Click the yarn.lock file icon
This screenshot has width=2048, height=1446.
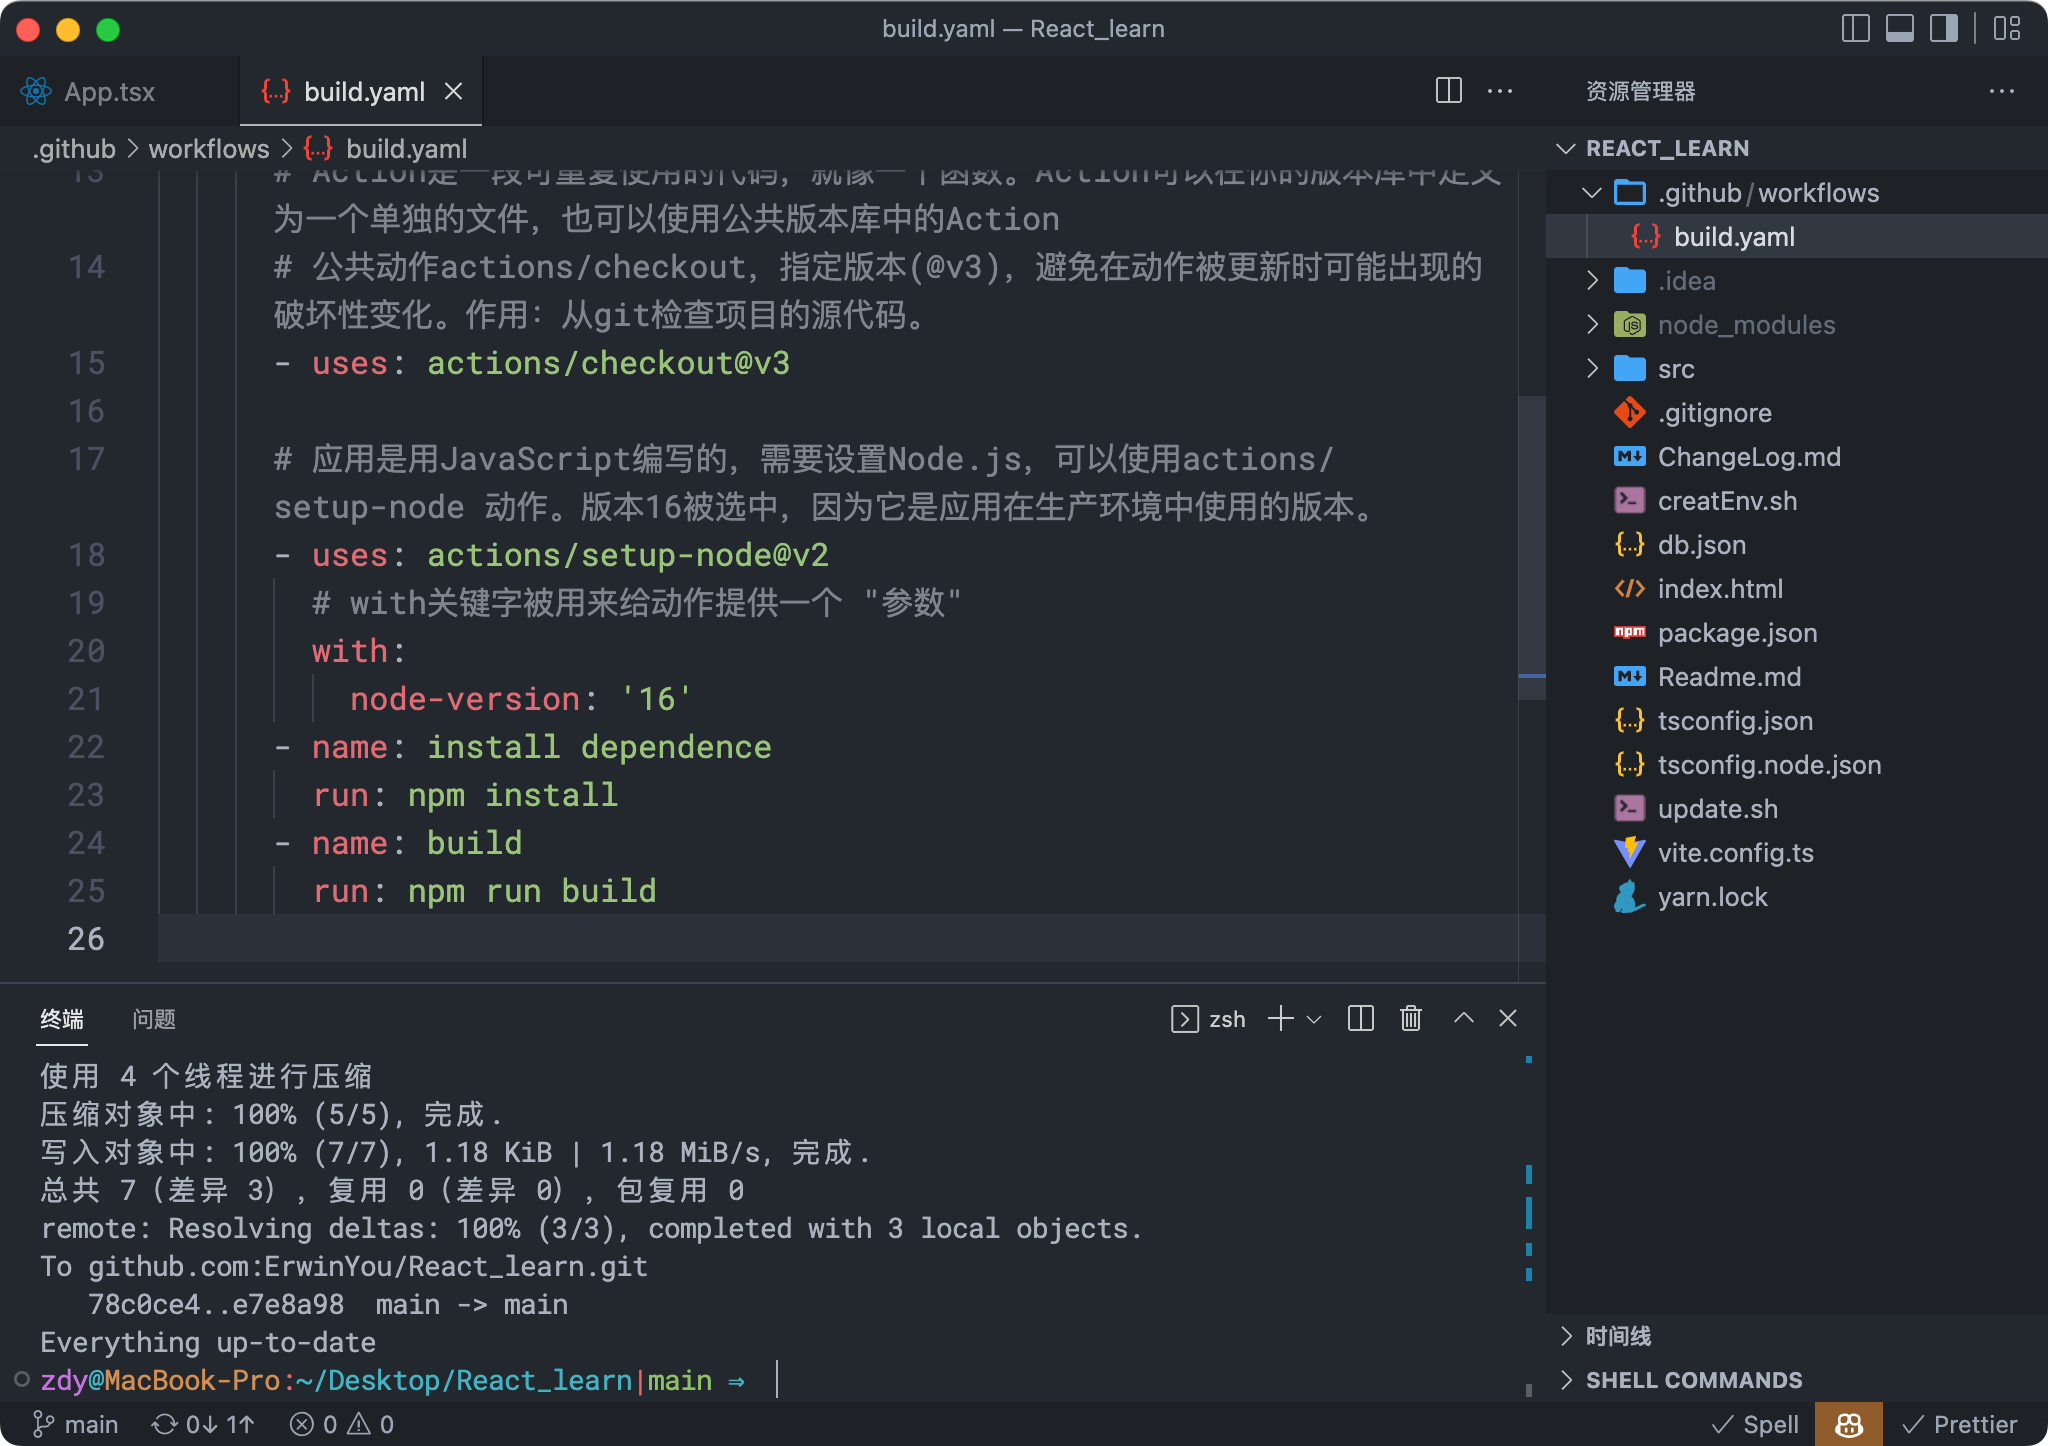[1629, 897]
